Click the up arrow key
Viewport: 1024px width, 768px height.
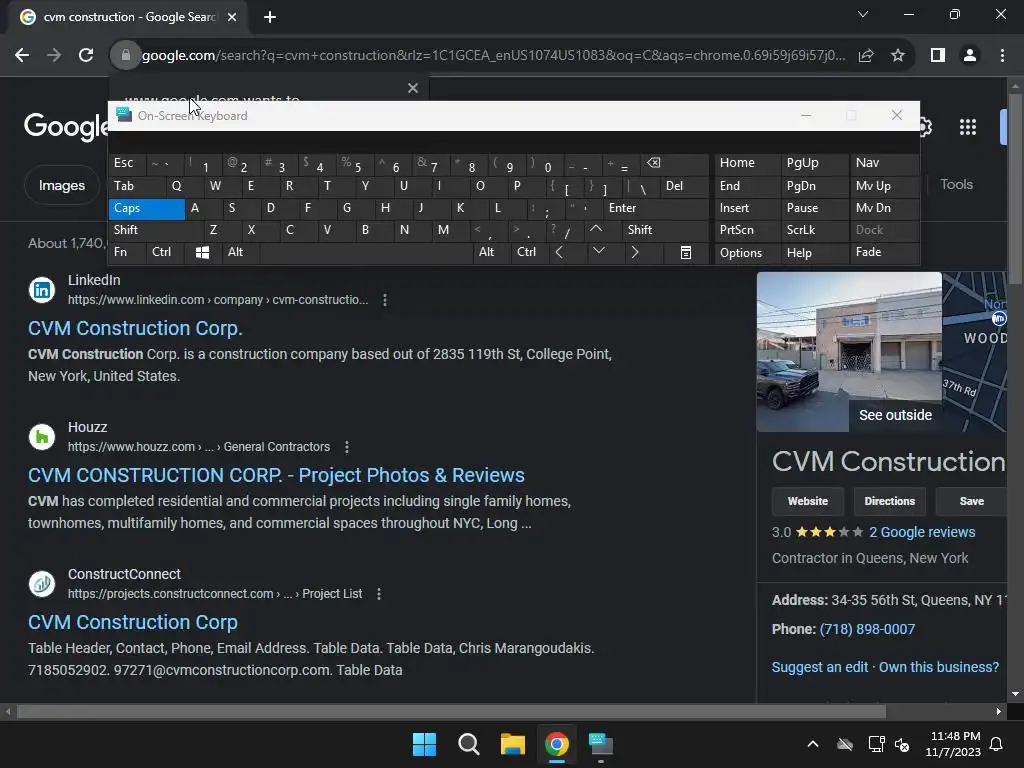pyautogui.click(x=596, y=229)
